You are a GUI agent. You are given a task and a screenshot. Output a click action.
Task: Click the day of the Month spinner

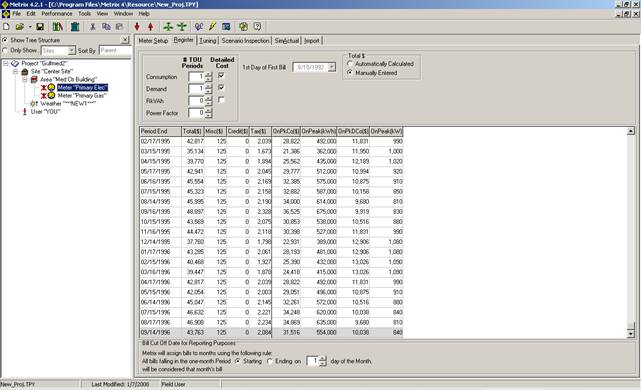click(x=323, y=361)
